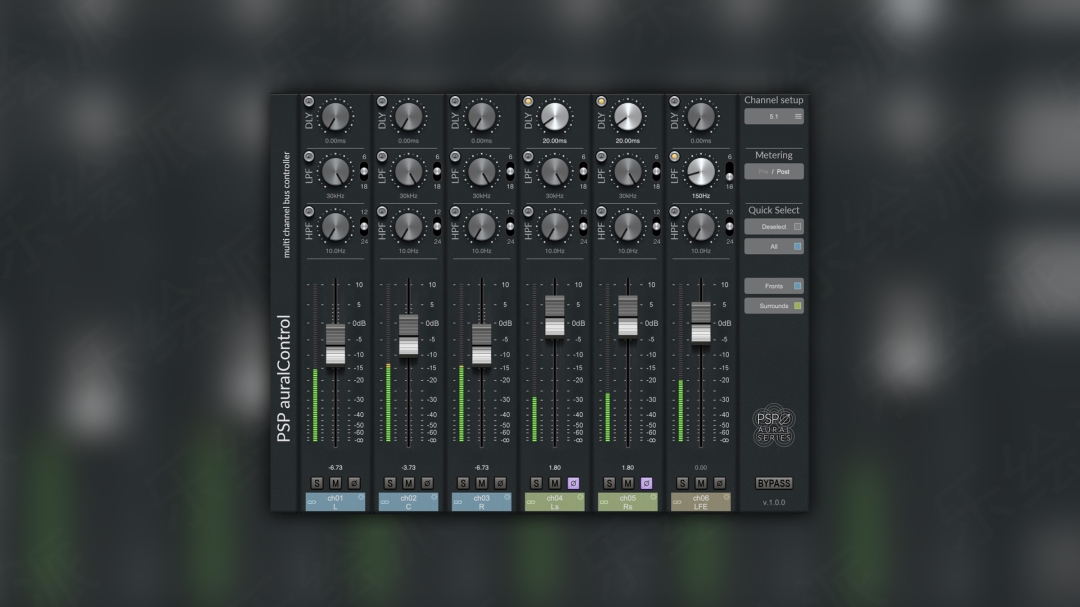Viewport: 1080px width, 607px height.
Task: Click link icon on ch02 C label
Action: pos(385,502)
